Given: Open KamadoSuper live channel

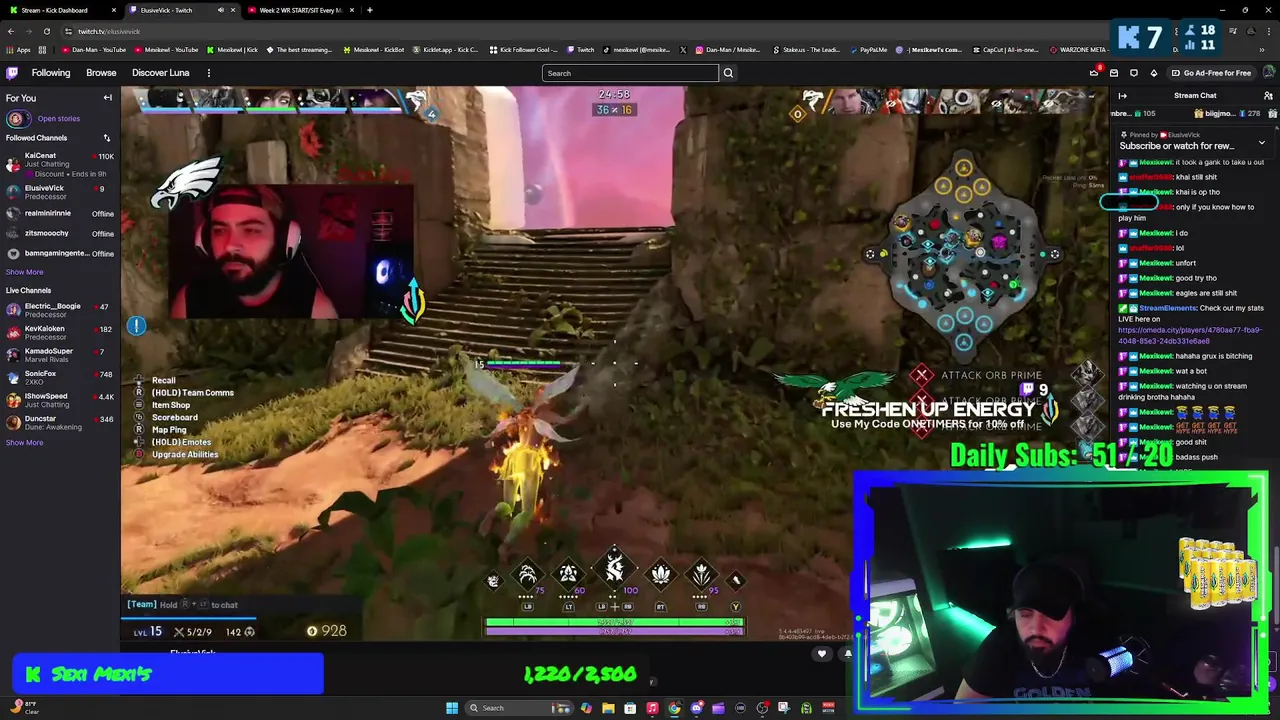Looking at the screenshot, I should [60, 355].
